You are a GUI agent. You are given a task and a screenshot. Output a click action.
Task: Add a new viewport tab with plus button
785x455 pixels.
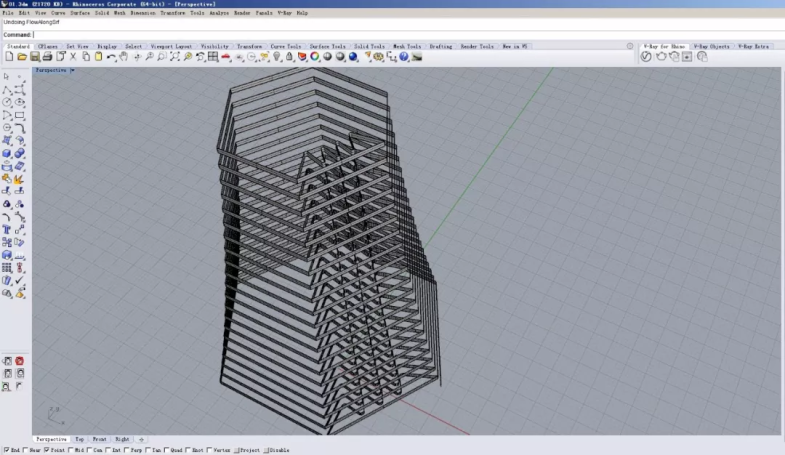[141, 439]
